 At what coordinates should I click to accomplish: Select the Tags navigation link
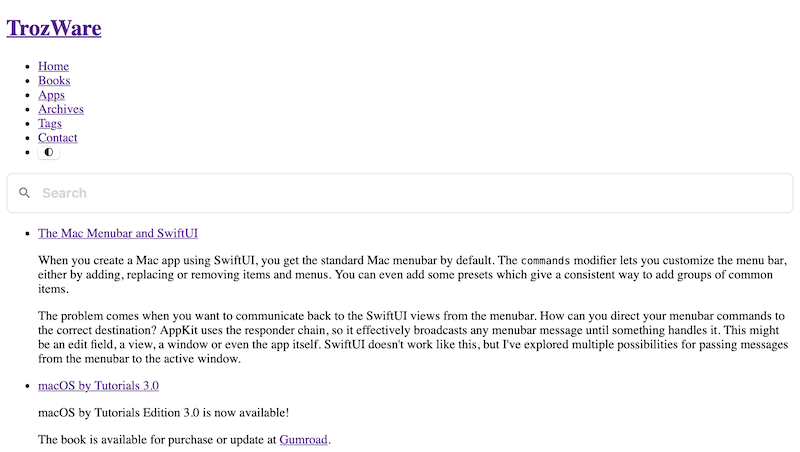[x=50, y=124]
